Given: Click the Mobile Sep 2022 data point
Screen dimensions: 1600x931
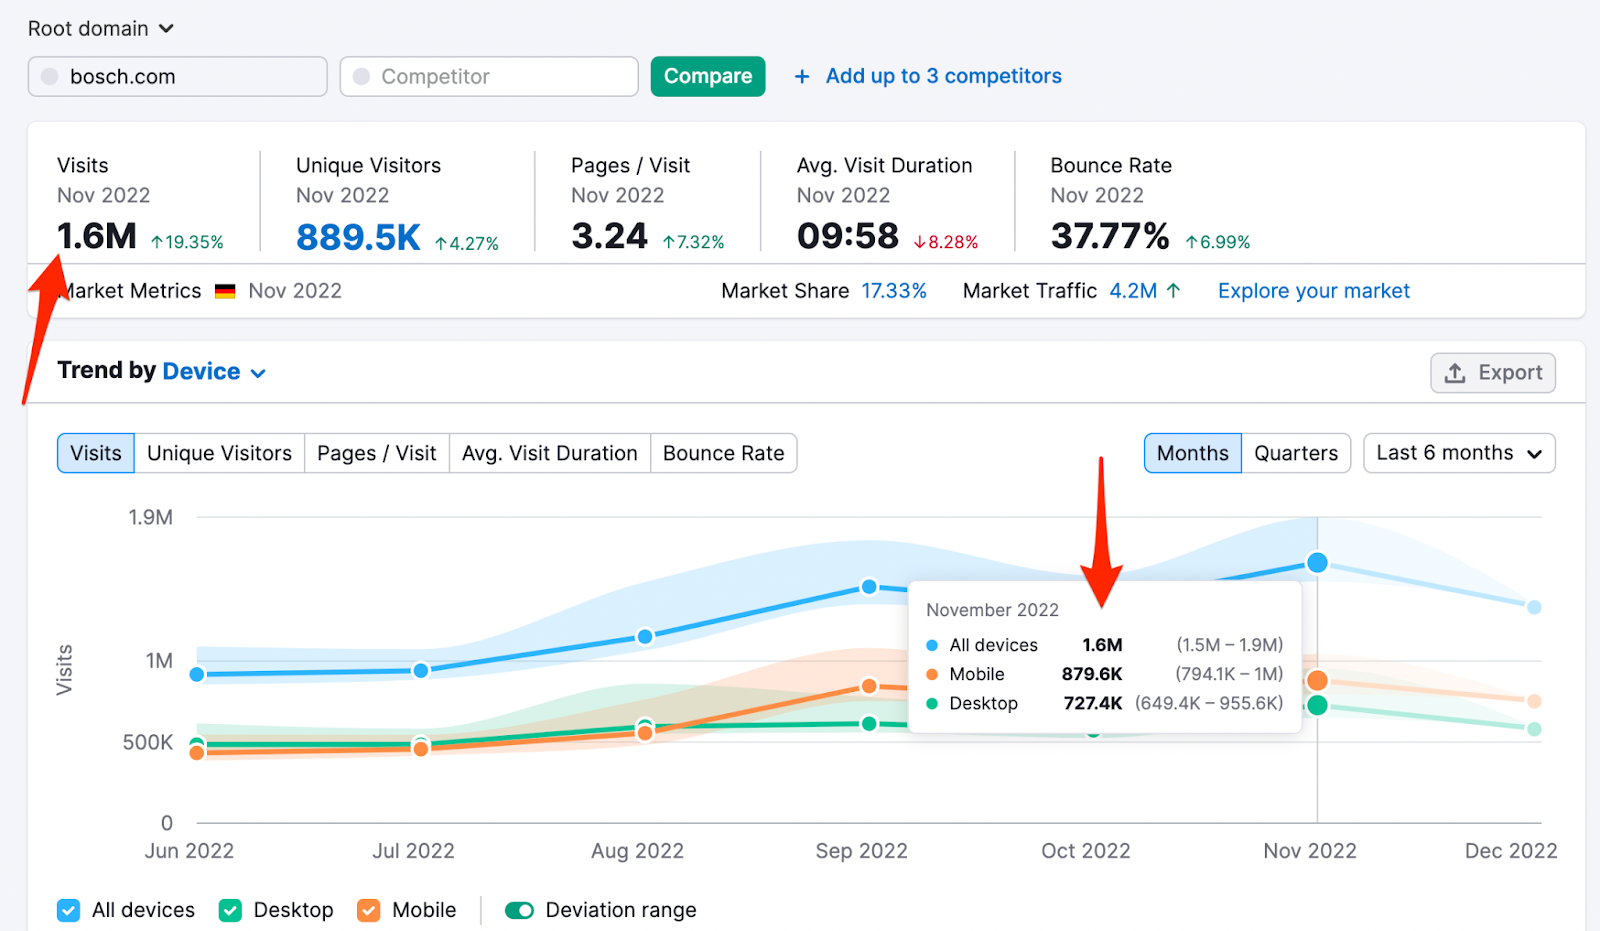Looking at the screenshot, I should [x=869, y=686].
